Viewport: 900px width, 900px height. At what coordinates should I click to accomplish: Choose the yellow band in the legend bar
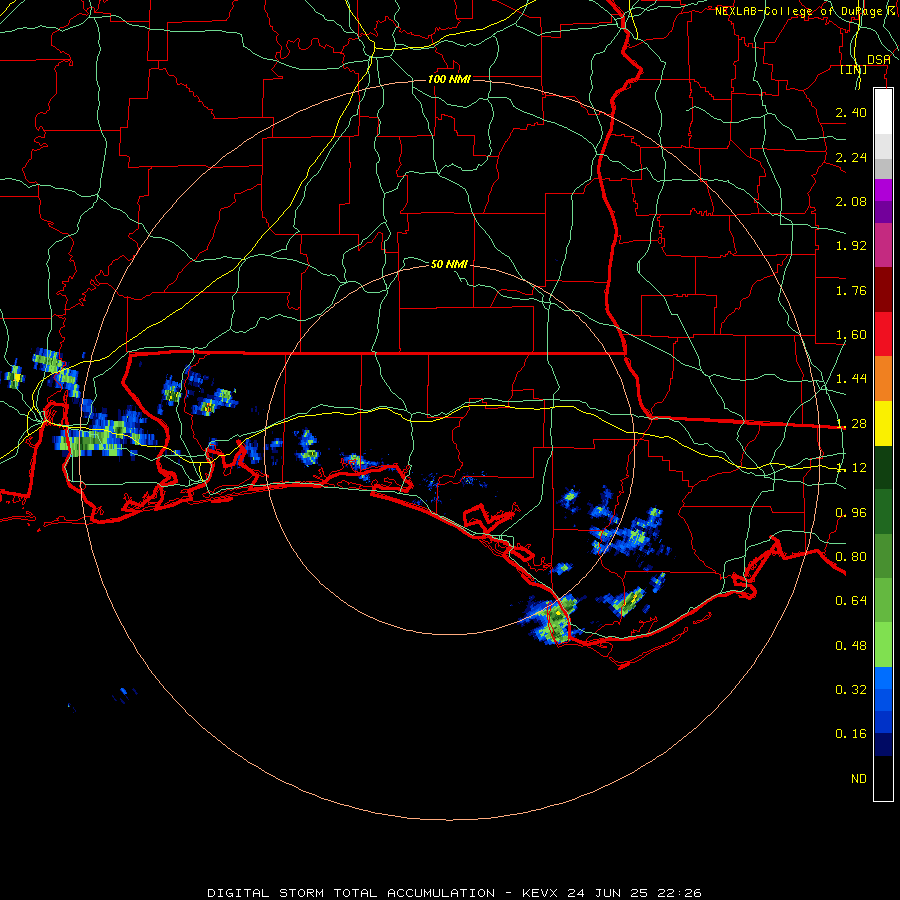point(883,423)
